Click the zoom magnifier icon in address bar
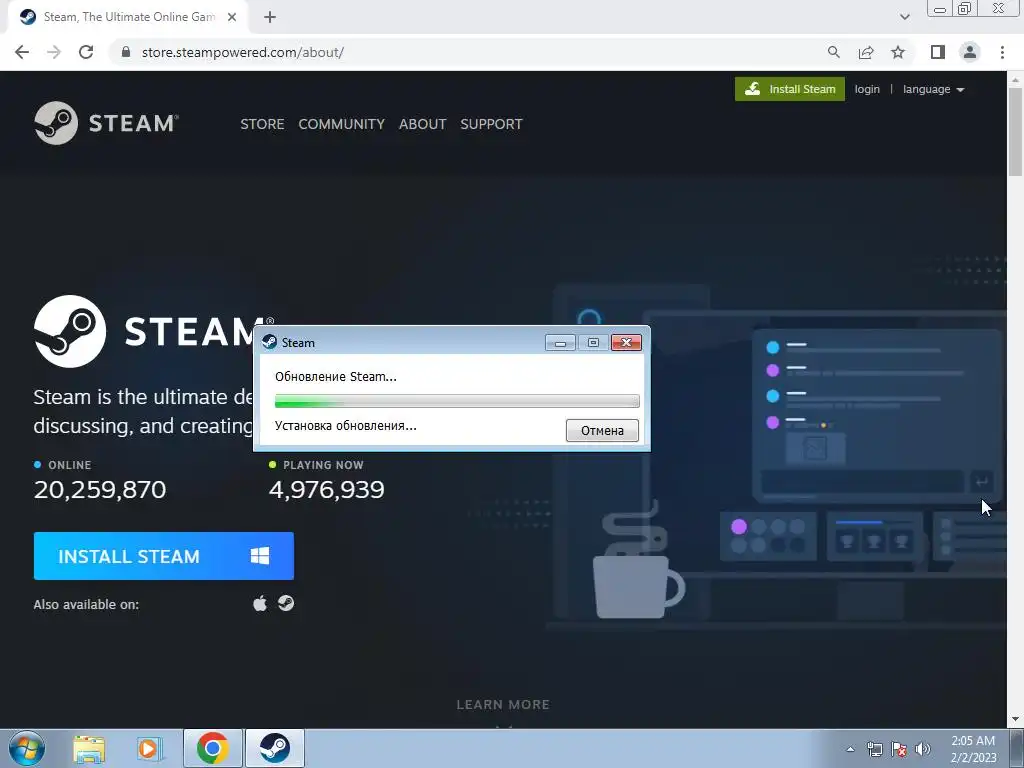The image size is (1024, 768). coord(833,52)
